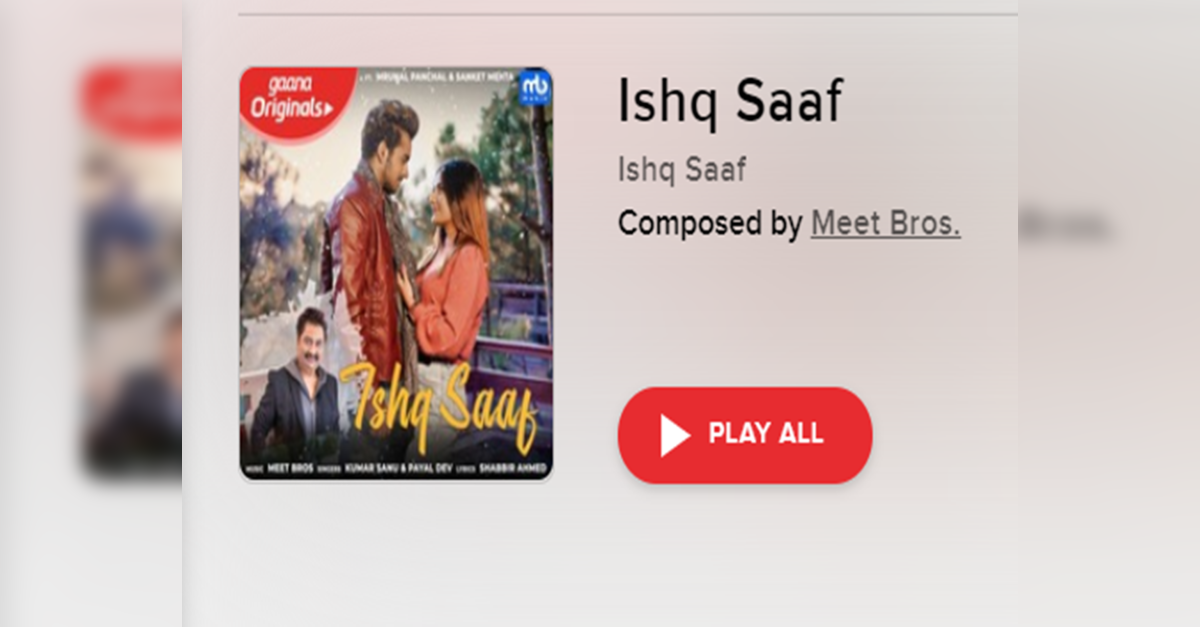Open the Meet Bros. composer link
The width and height of the screenshot is (1200, 627).
point(885,222)
